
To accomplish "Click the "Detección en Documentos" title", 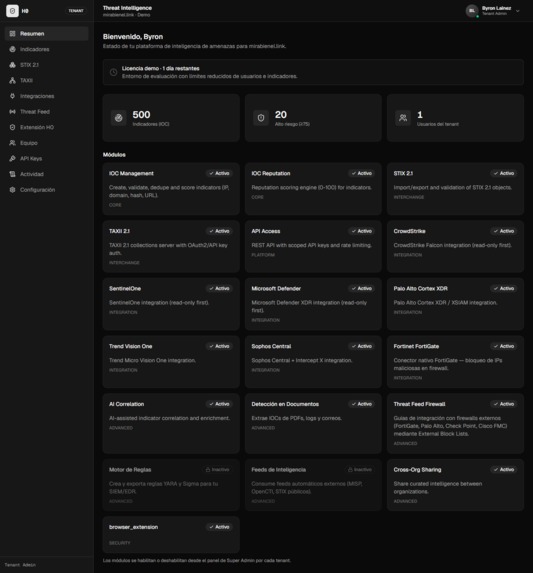I will pyautogui.click(x=285, y=404).
